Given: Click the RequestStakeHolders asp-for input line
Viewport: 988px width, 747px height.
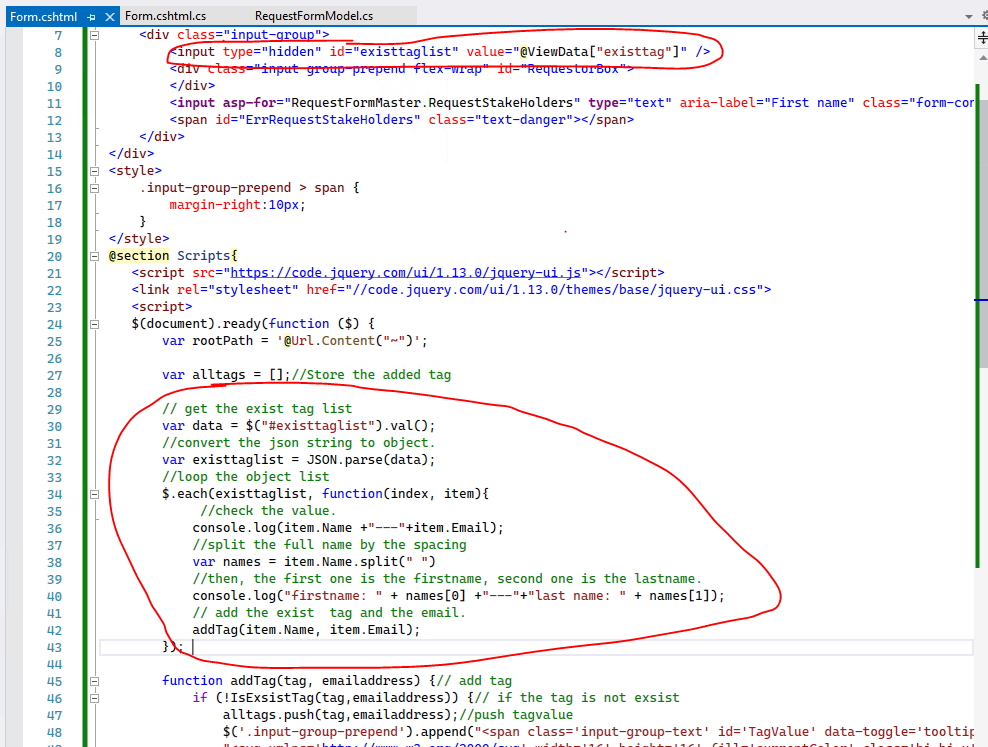Looking at the screenshot, I should click(572, 103).
